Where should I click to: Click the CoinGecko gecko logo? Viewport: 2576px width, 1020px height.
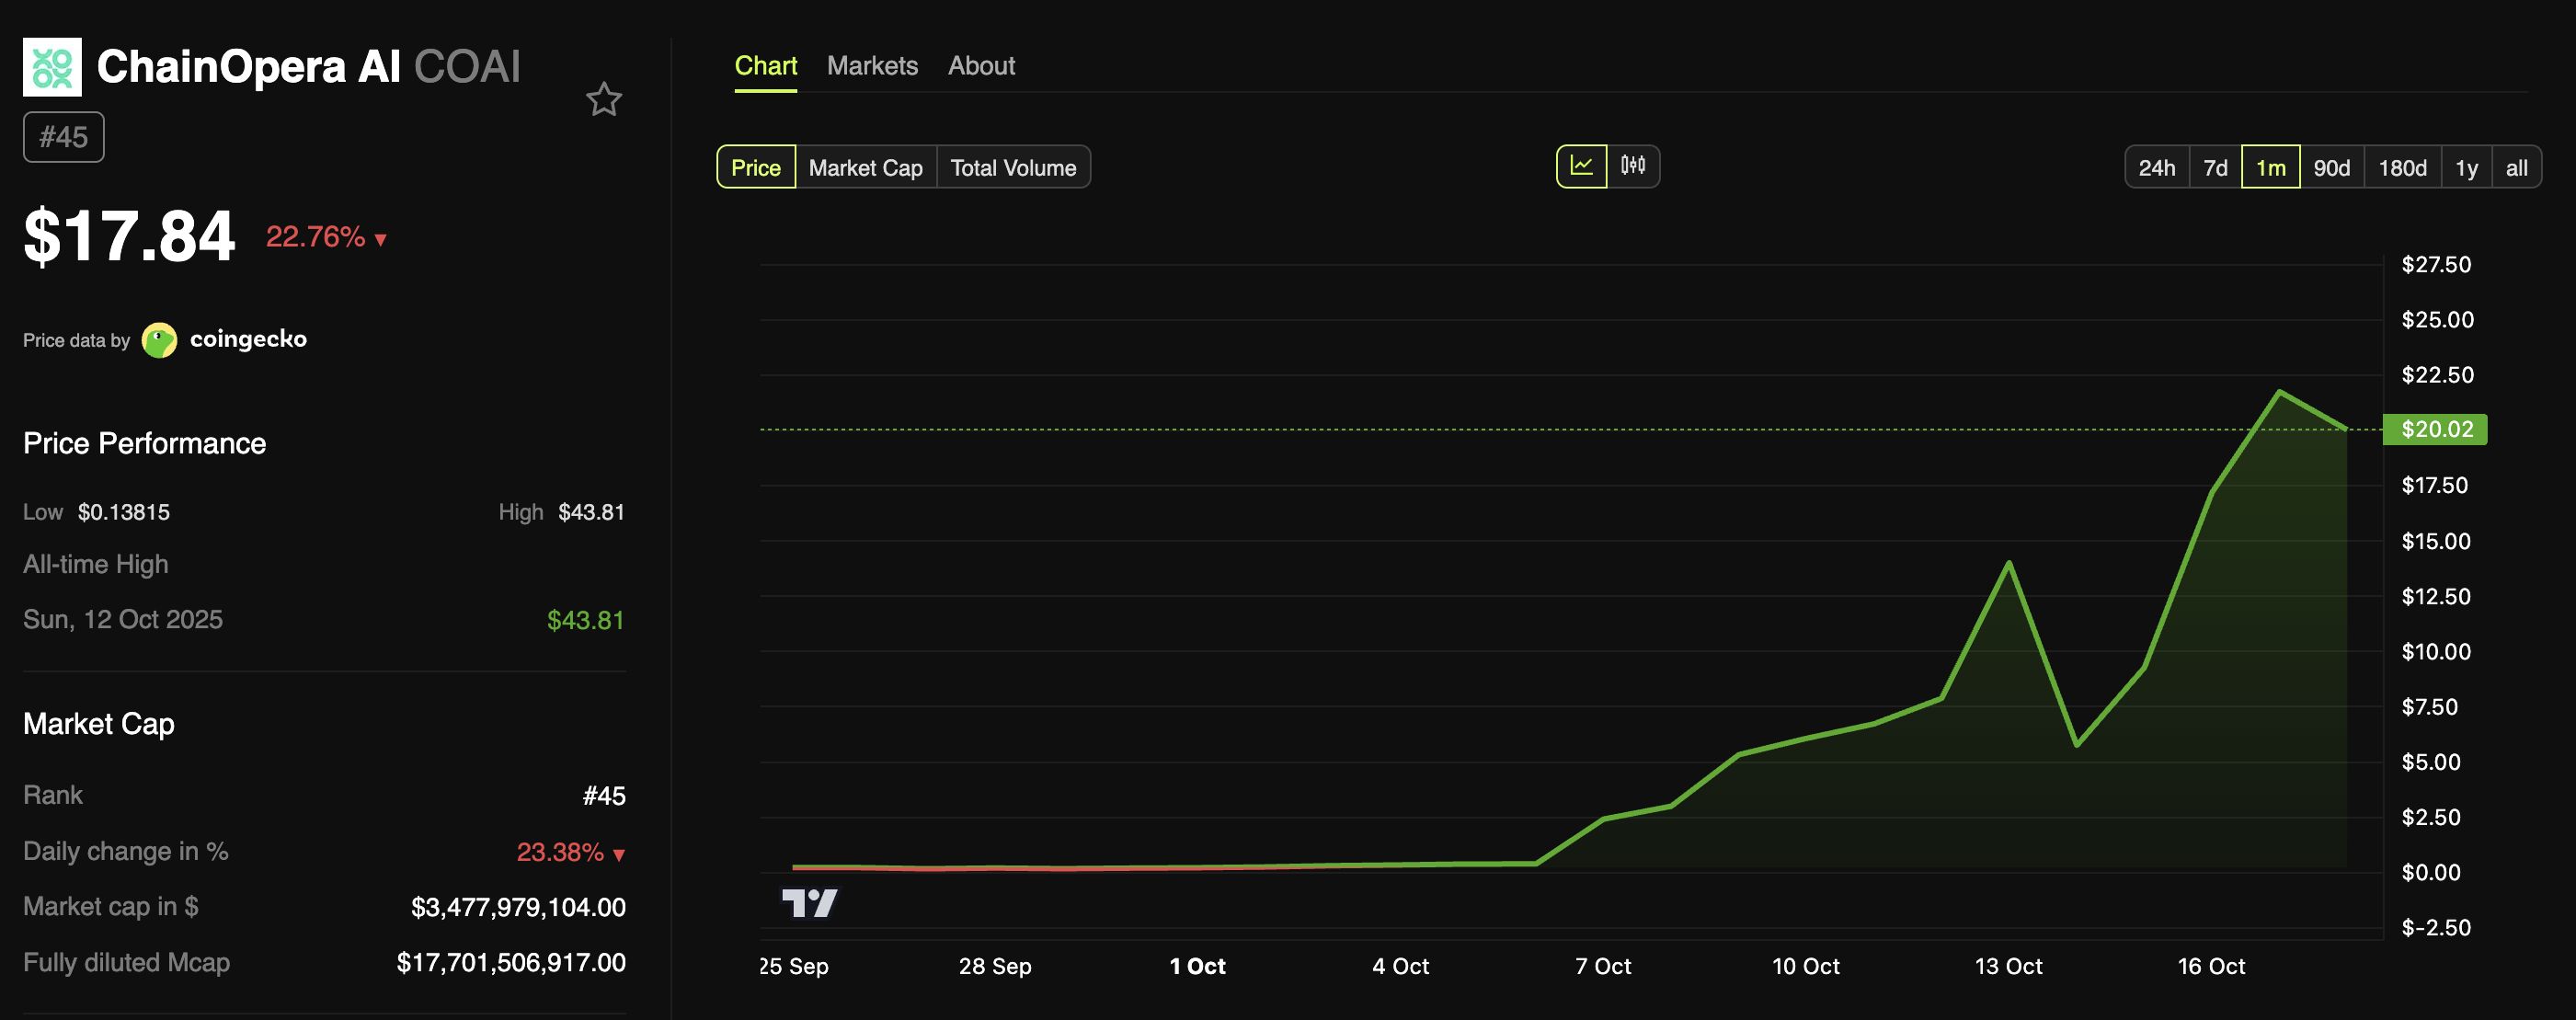coord(159,340)
